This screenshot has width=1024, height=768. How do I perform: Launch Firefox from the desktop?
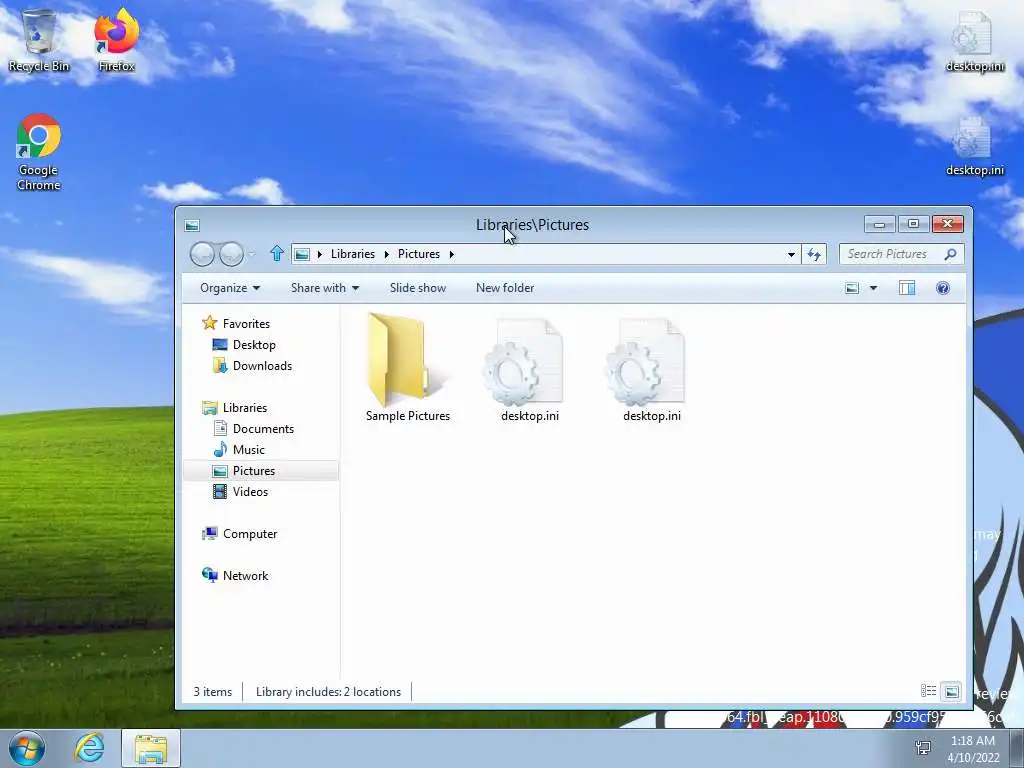click(116, 39)
